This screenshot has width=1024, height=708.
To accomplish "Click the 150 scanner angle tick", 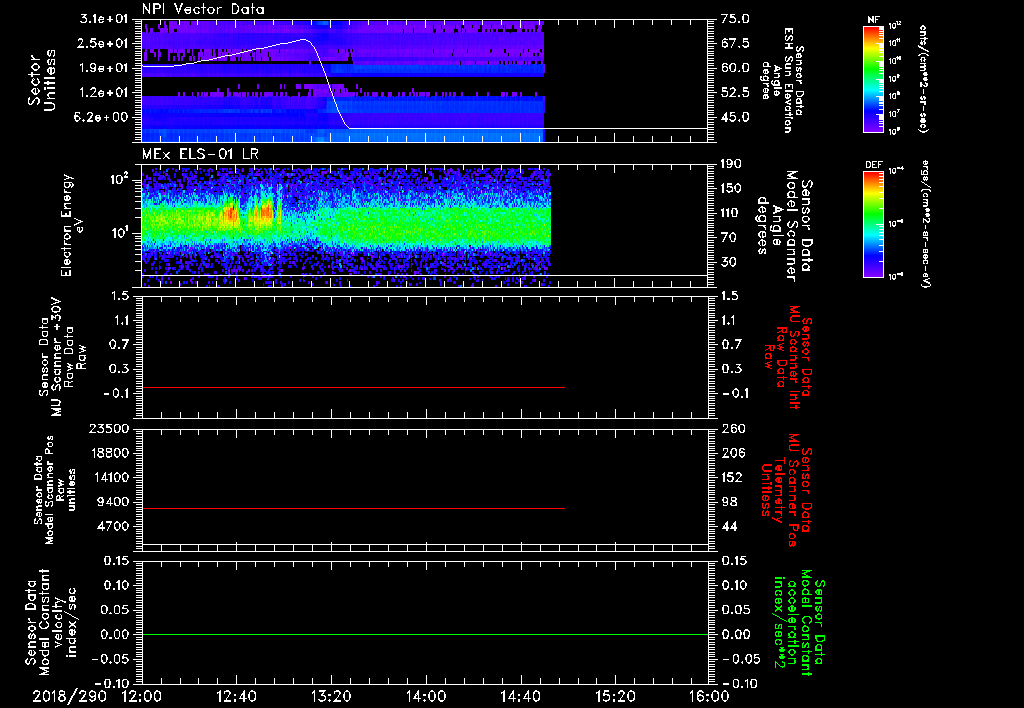I will [x=731, y=189].
